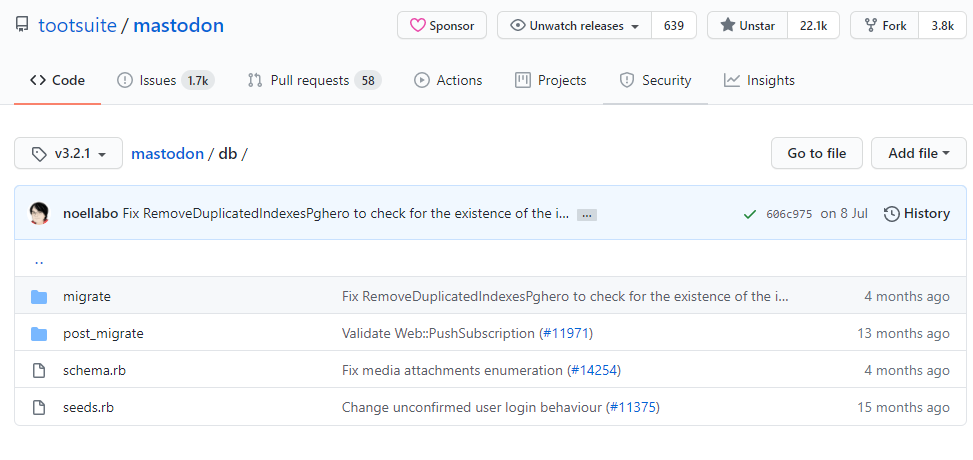Open the migrate row commit message

pos(565,297)
